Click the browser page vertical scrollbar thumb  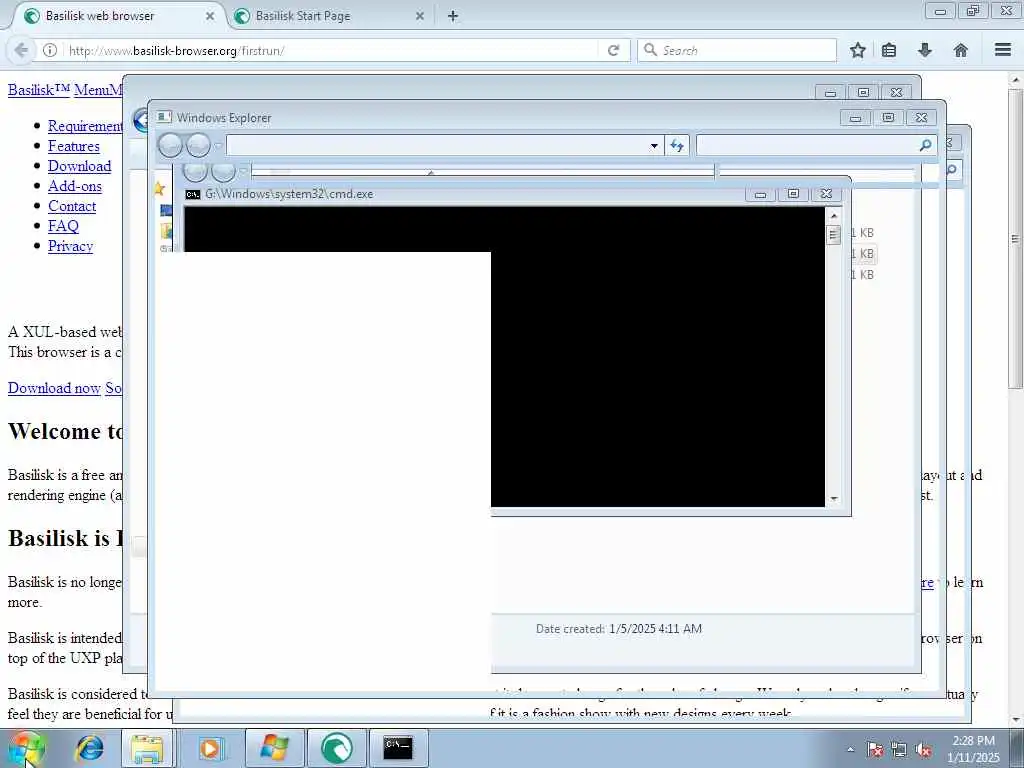tap(1015, 238)
